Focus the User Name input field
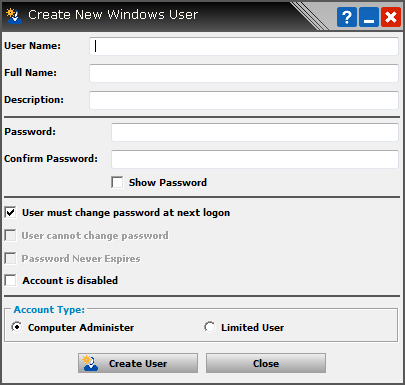The width and height of the screenshot is (405, 385). [x=244, y=46]
